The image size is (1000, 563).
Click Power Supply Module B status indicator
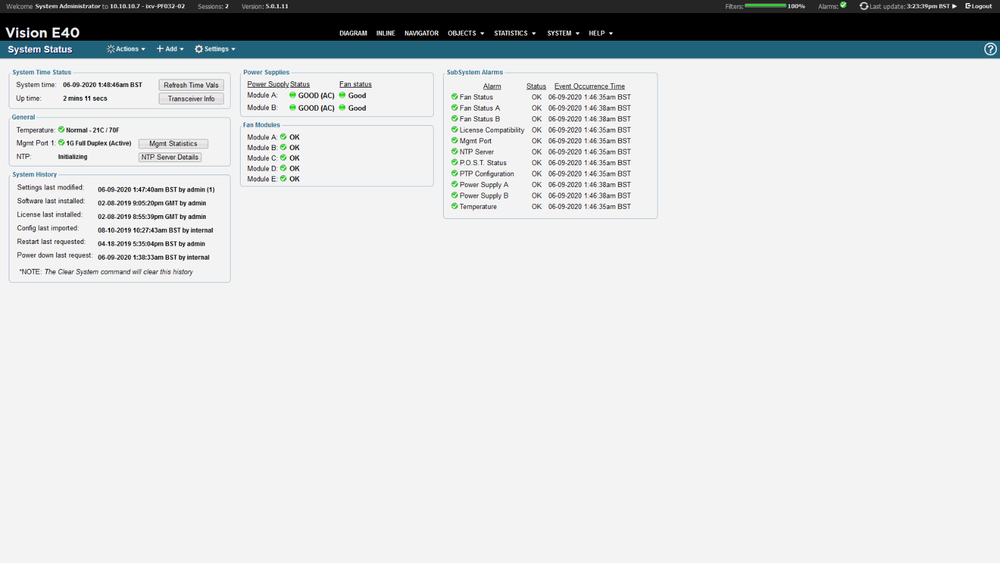(293, 108)
